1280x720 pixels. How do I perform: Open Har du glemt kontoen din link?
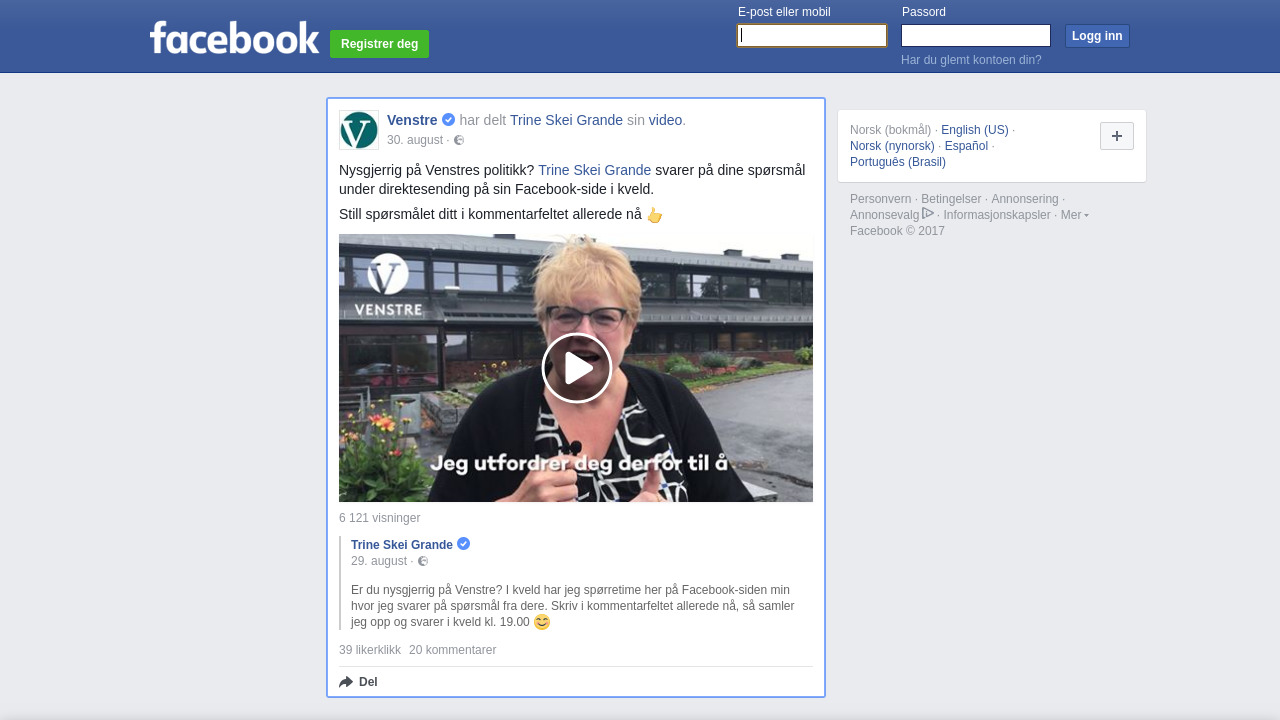click(x=971, y=60)
